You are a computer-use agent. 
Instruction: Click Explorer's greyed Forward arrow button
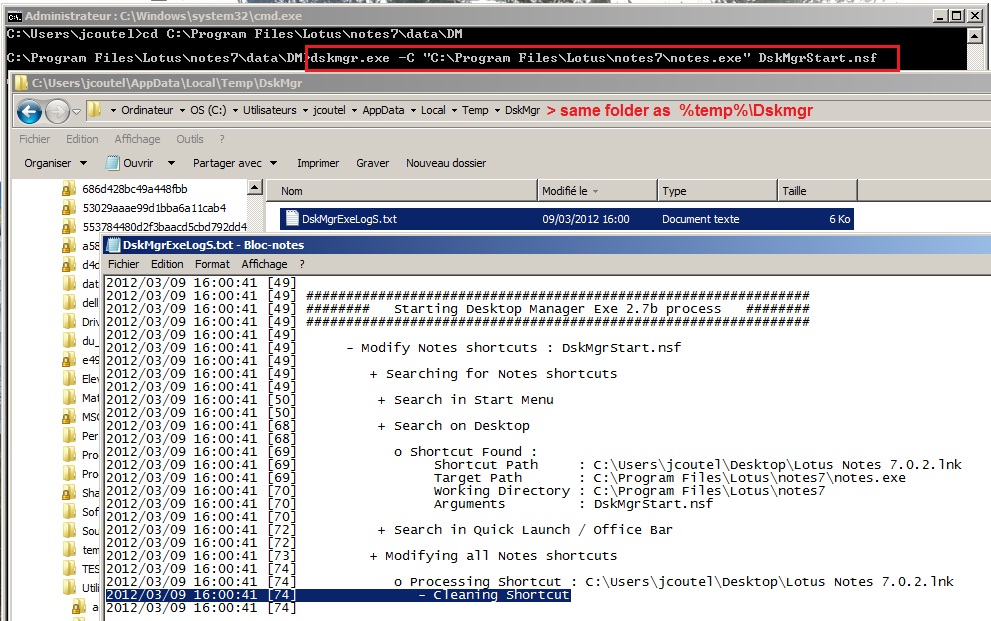(57, 112)
